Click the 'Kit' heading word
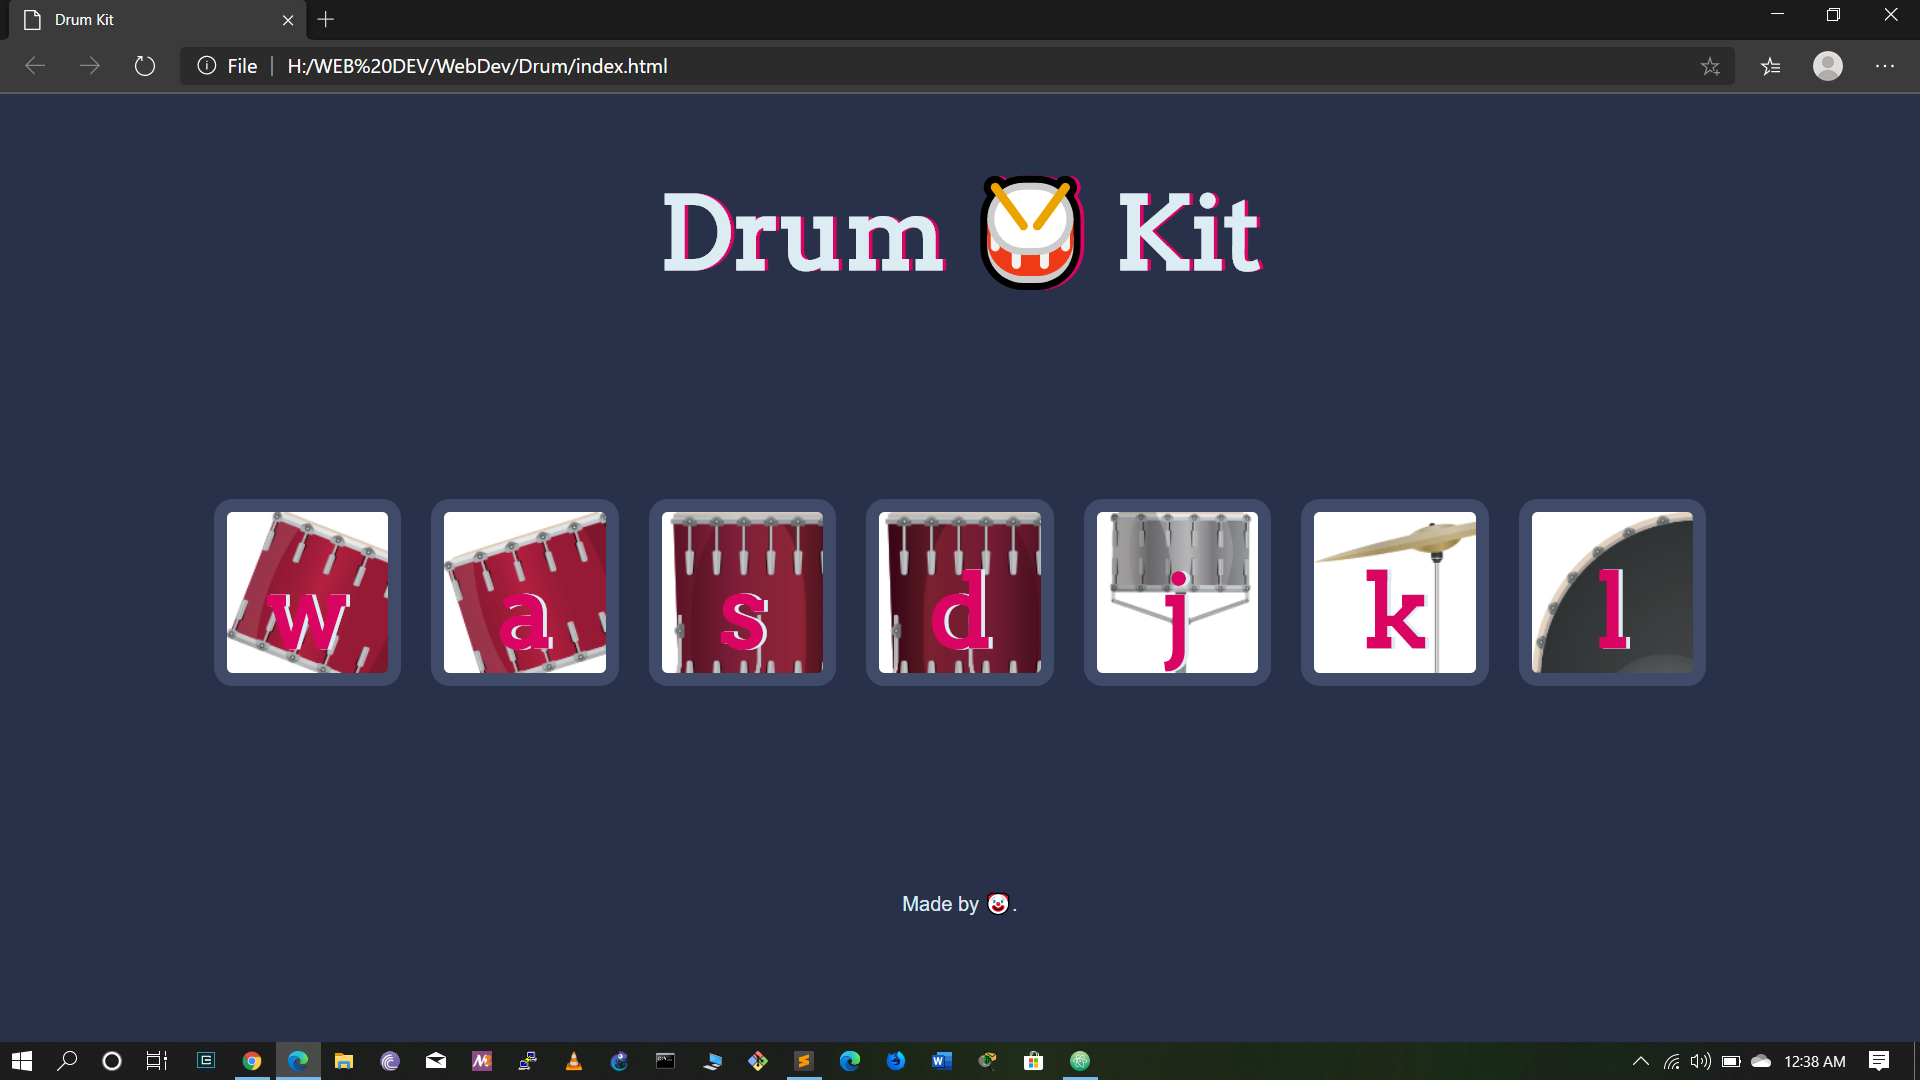The width and height of the screenshot is (1920, 1080). tap(1189, 233)
